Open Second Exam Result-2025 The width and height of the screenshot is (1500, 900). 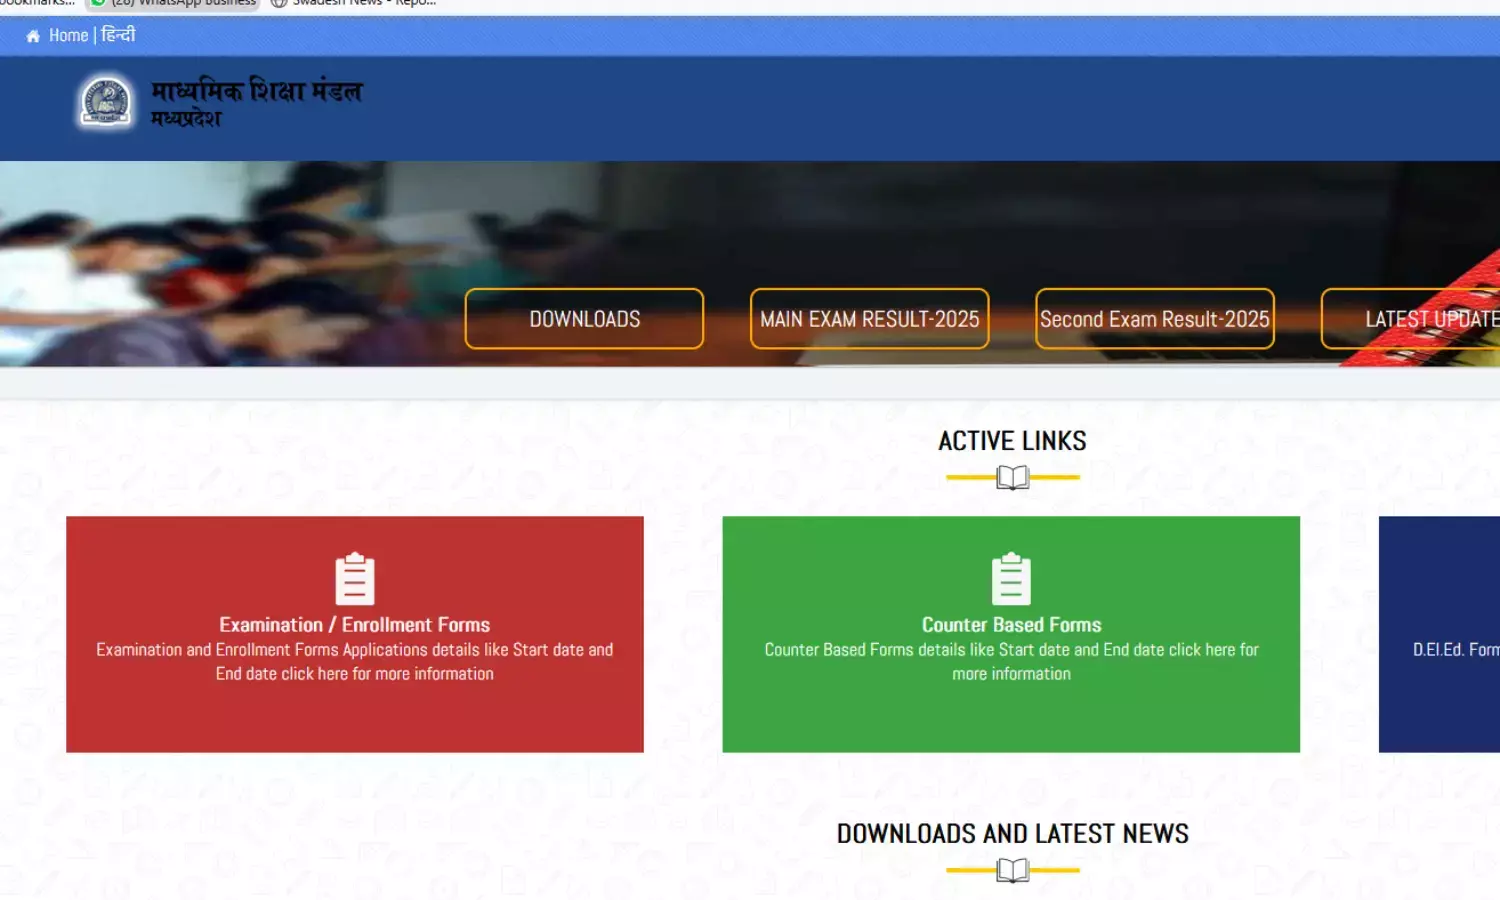click(1154, 319)
